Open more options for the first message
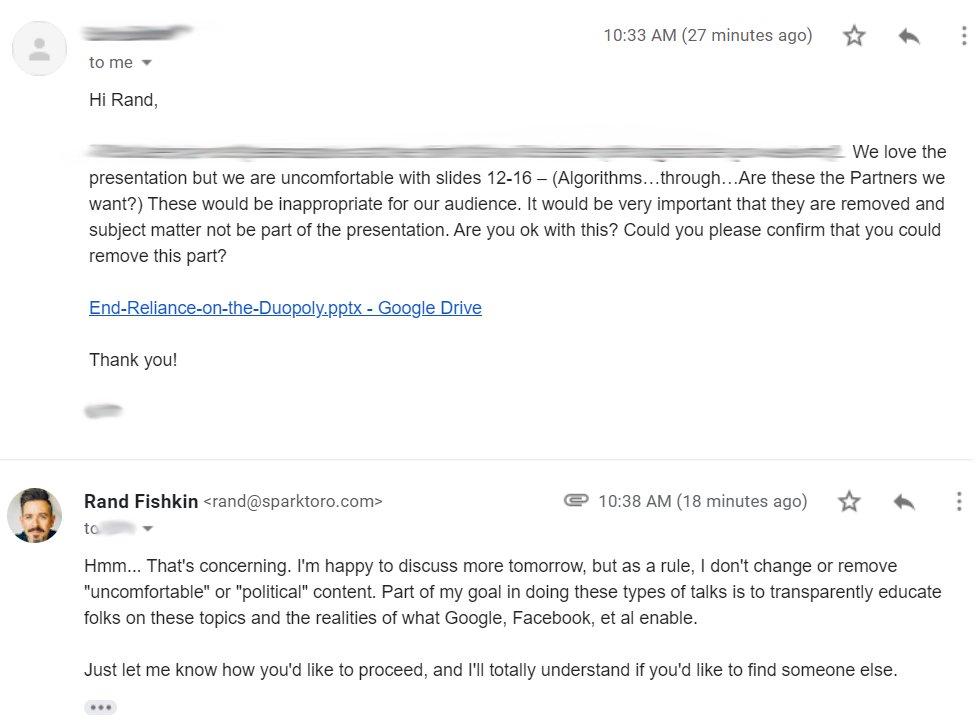The height and width of the screenshot is (725, 979). click(963, 36)
